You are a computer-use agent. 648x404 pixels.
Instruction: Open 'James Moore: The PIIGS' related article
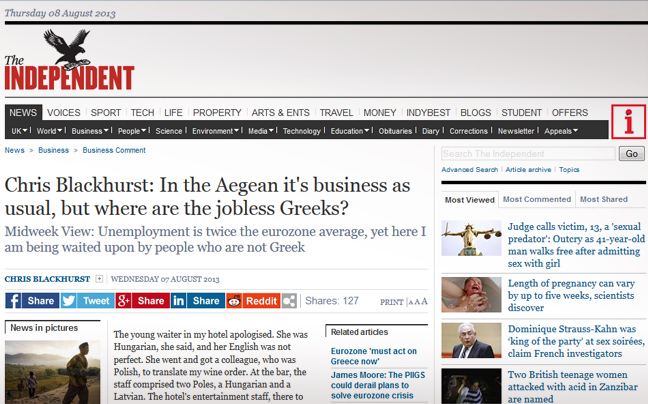tap(378, 385)
